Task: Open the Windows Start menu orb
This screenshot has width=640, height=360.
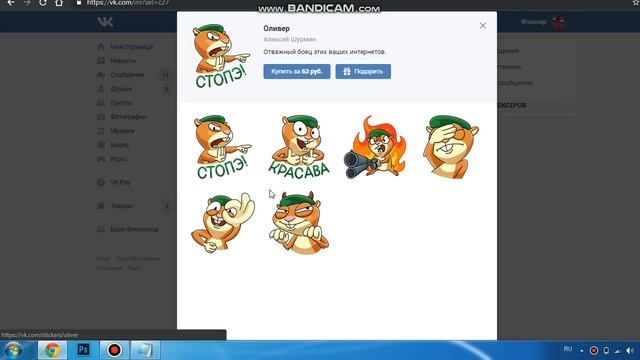Action: click(13, 350)
